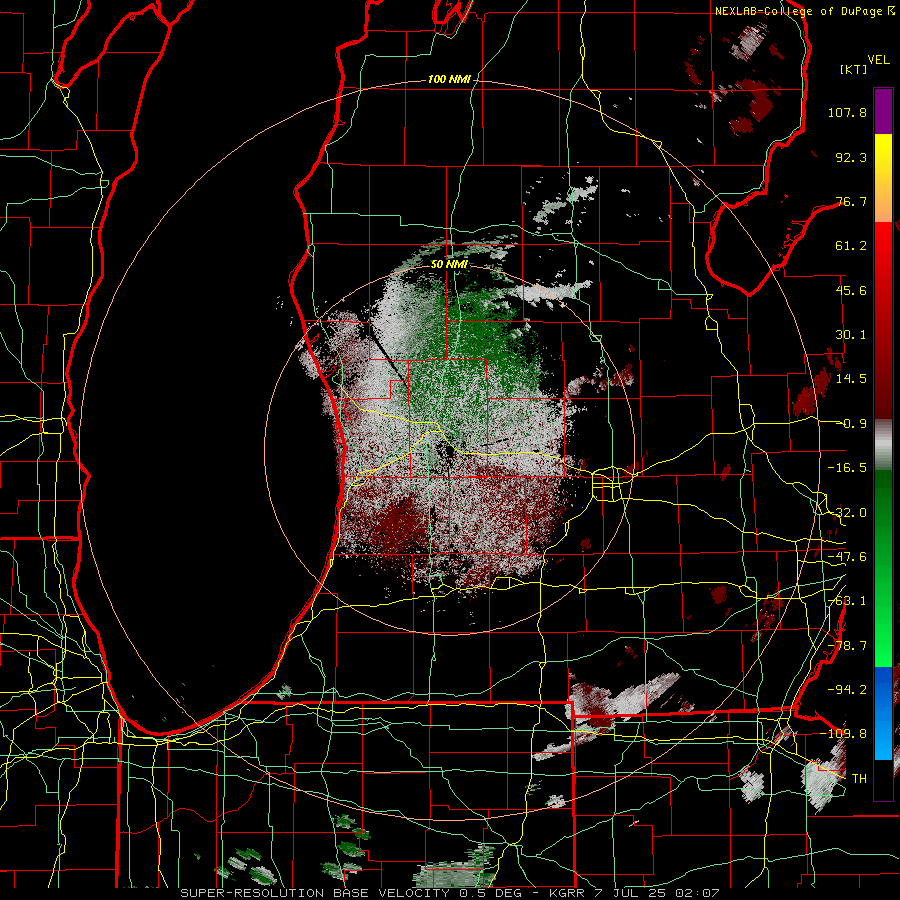Click the Super-Resolution Base Velocity caption
The image size is (900, 900).
(450, 893)
